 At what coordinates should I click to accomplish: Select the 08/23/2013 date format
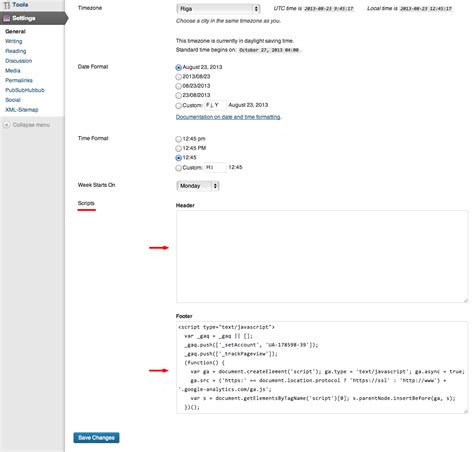click(x=178, y=86)
